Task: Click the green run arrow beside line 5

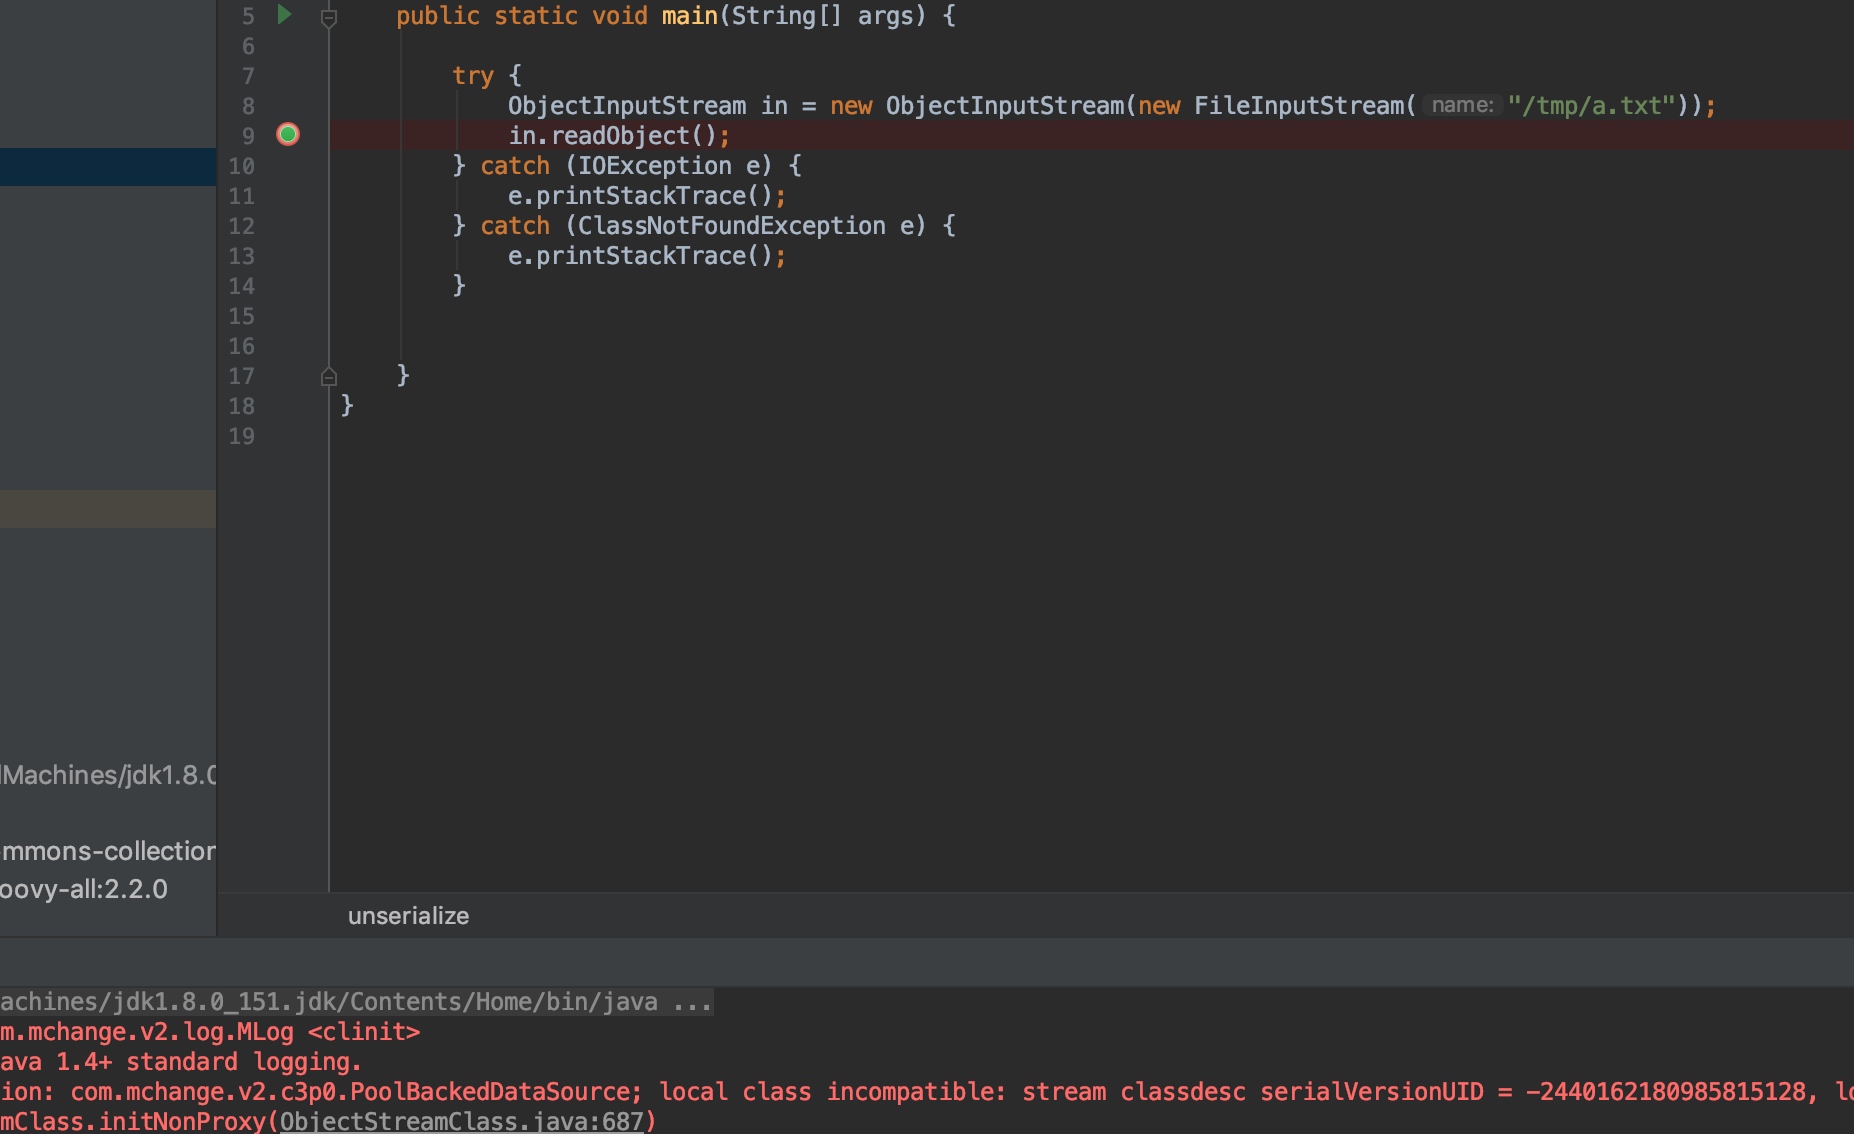Action: [x=284, y=15]
